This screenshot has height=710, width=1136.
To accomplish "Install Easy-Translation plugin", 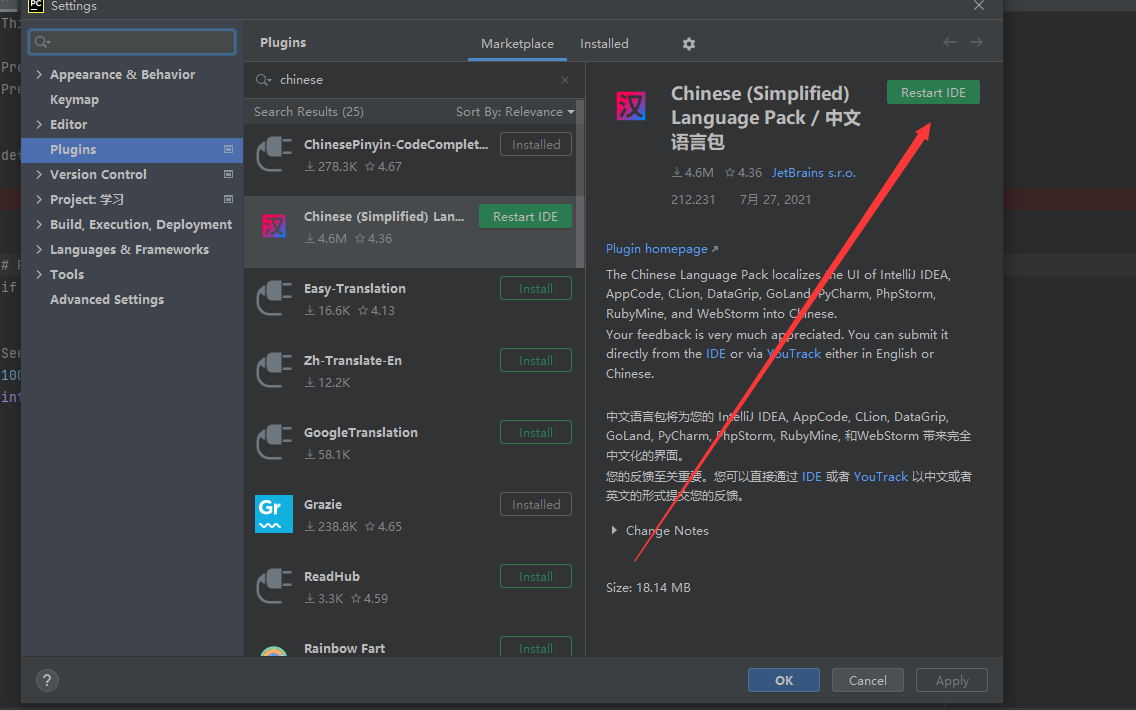I will pos(535,288).
